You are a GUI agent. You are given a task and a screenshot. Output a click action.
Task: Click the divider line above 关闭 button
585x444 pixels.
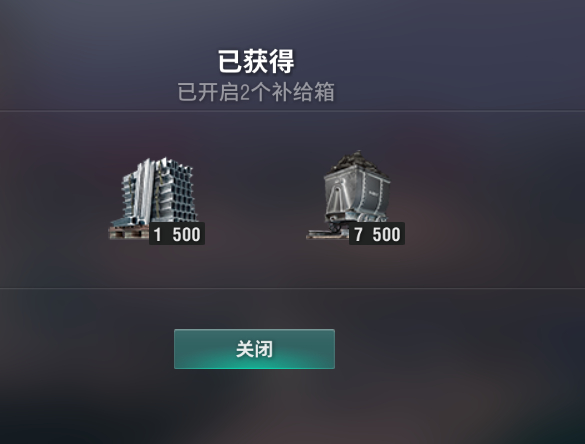pos(292,288)
